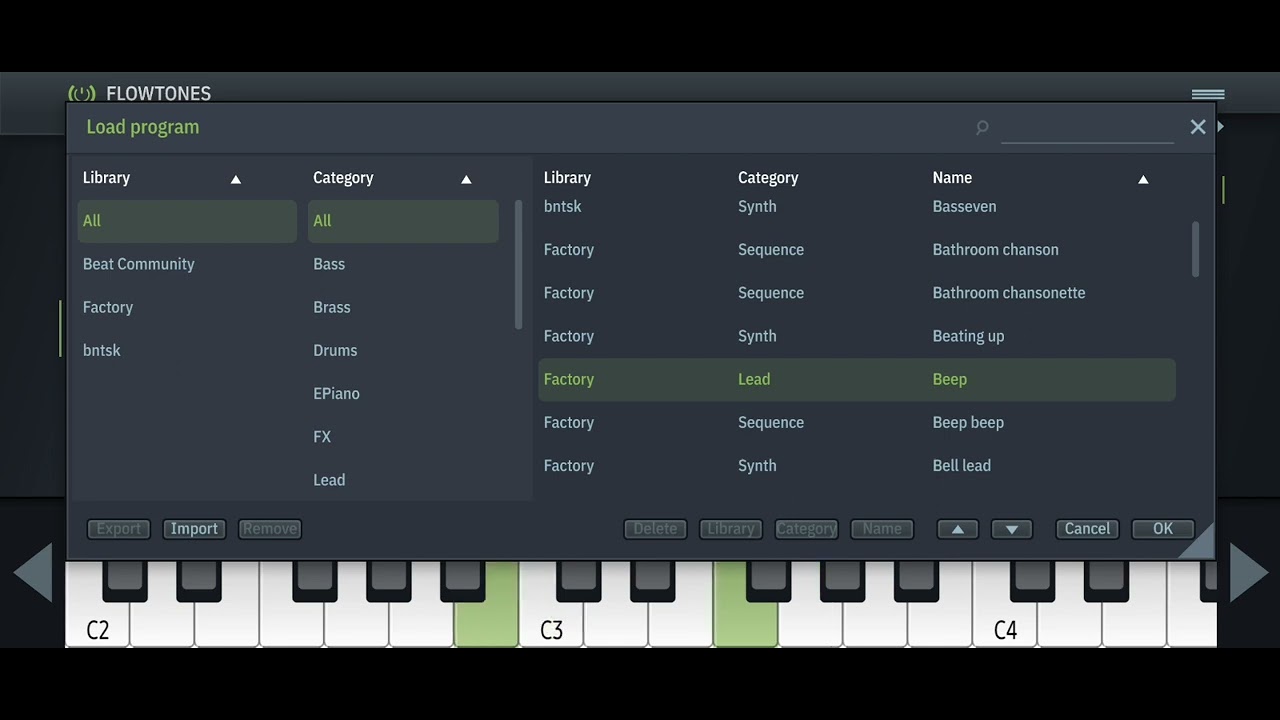Shift keyboard right with the big right arrow

(x=1249, y=572)
